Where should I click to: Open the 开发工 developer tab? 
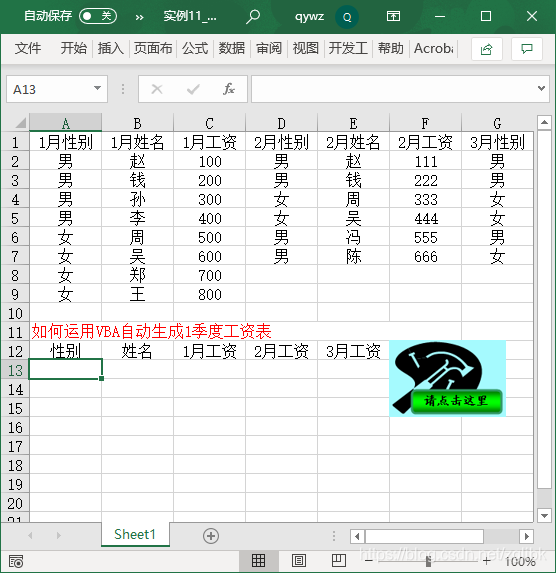click(348, 48)
